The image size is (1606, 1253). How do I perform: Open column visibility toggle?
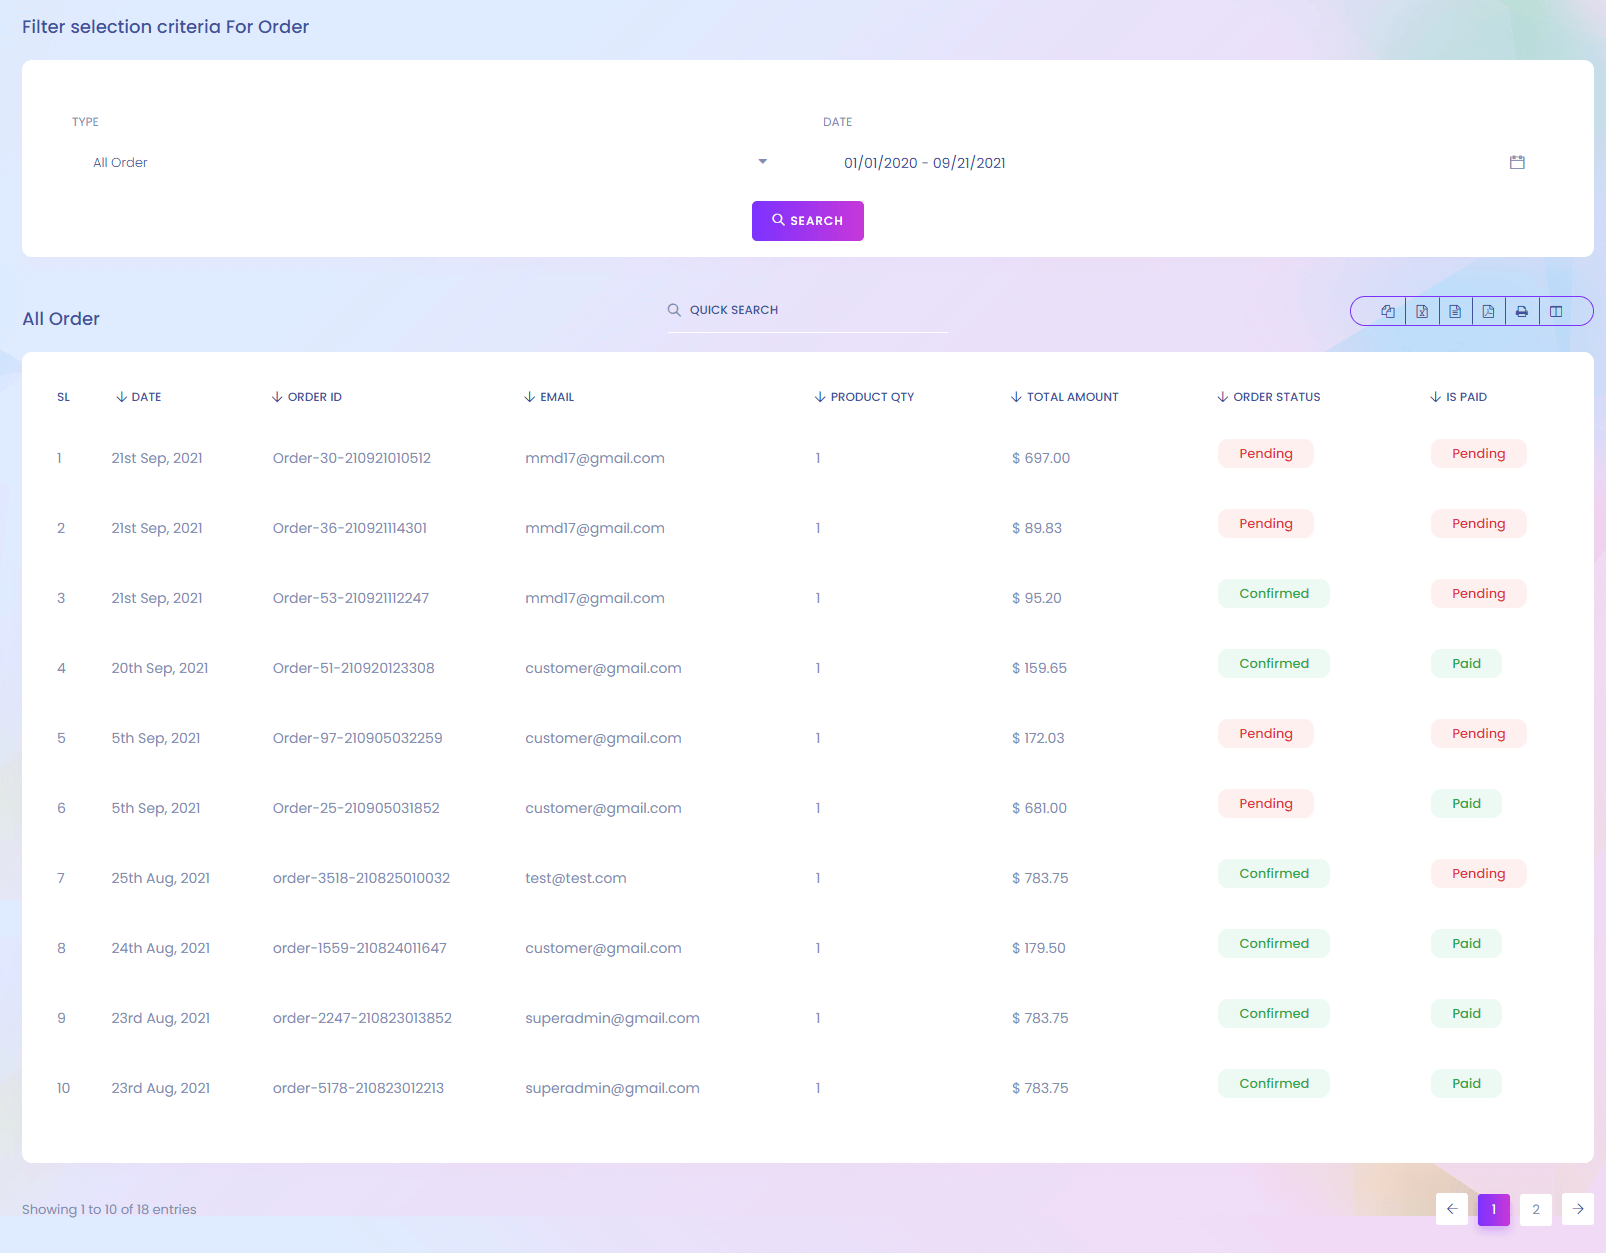1556,312
